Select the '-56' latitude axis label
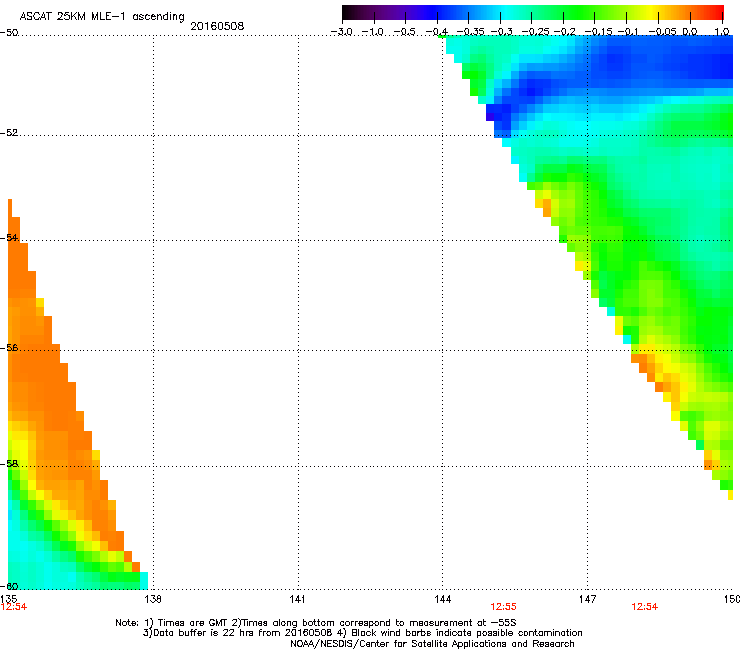740x650 pixels. pos(9,347)
